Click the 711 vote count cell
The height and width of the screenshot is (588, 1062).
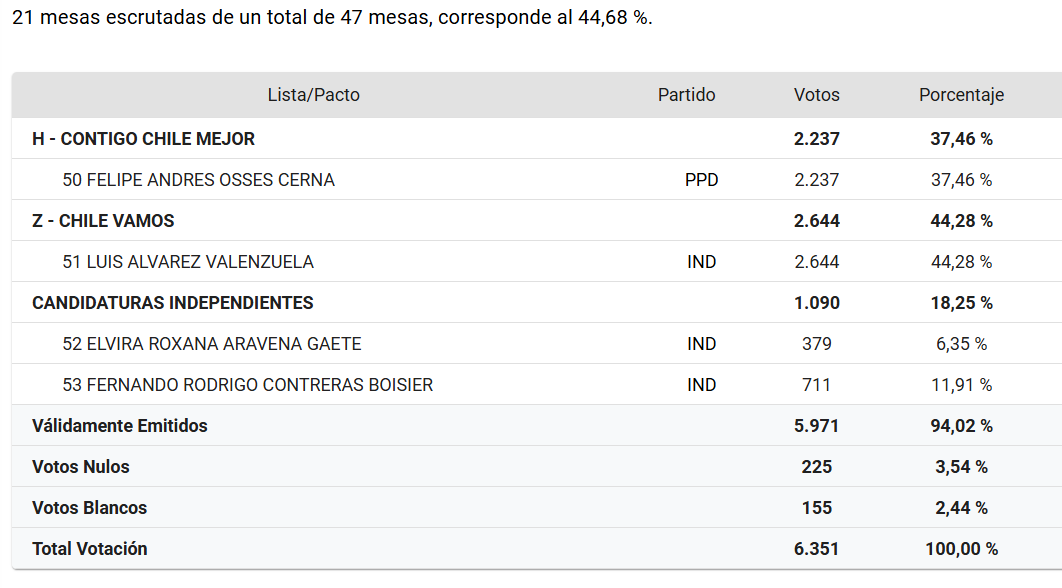pyautogui.click(x=816, y=385)
